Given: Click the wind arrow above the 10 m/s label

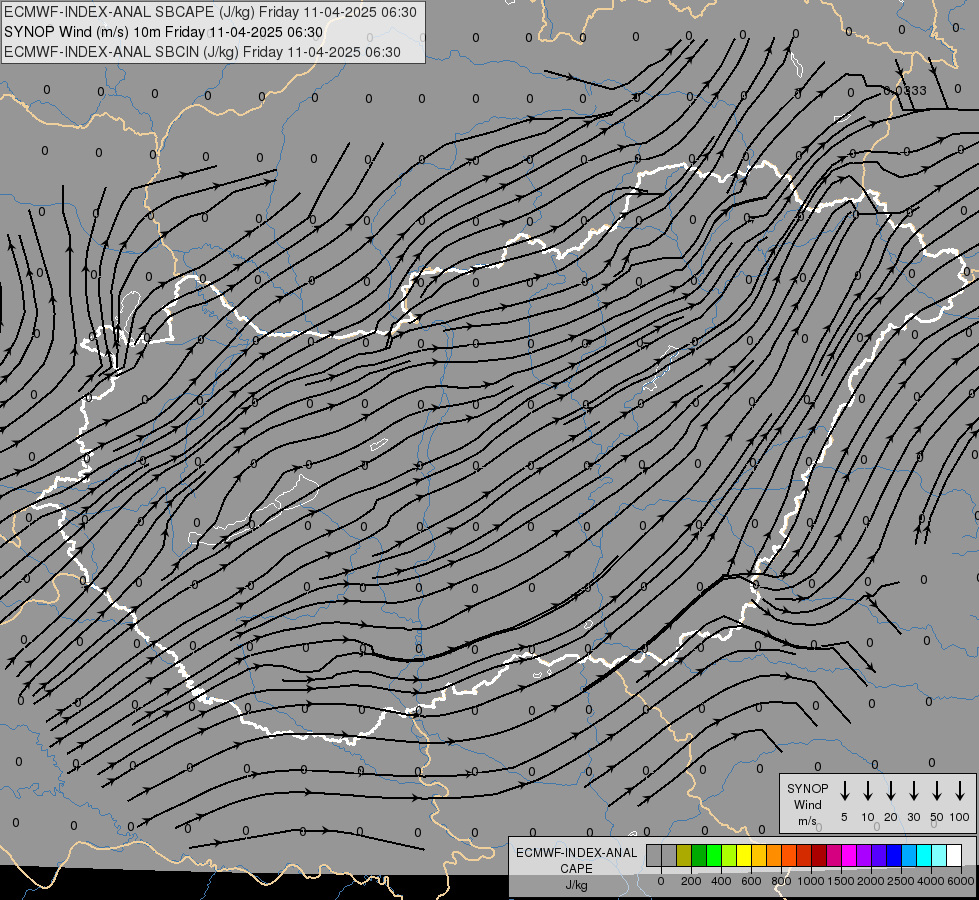Looking at the screenshot, I should click(x=868, y=790).
